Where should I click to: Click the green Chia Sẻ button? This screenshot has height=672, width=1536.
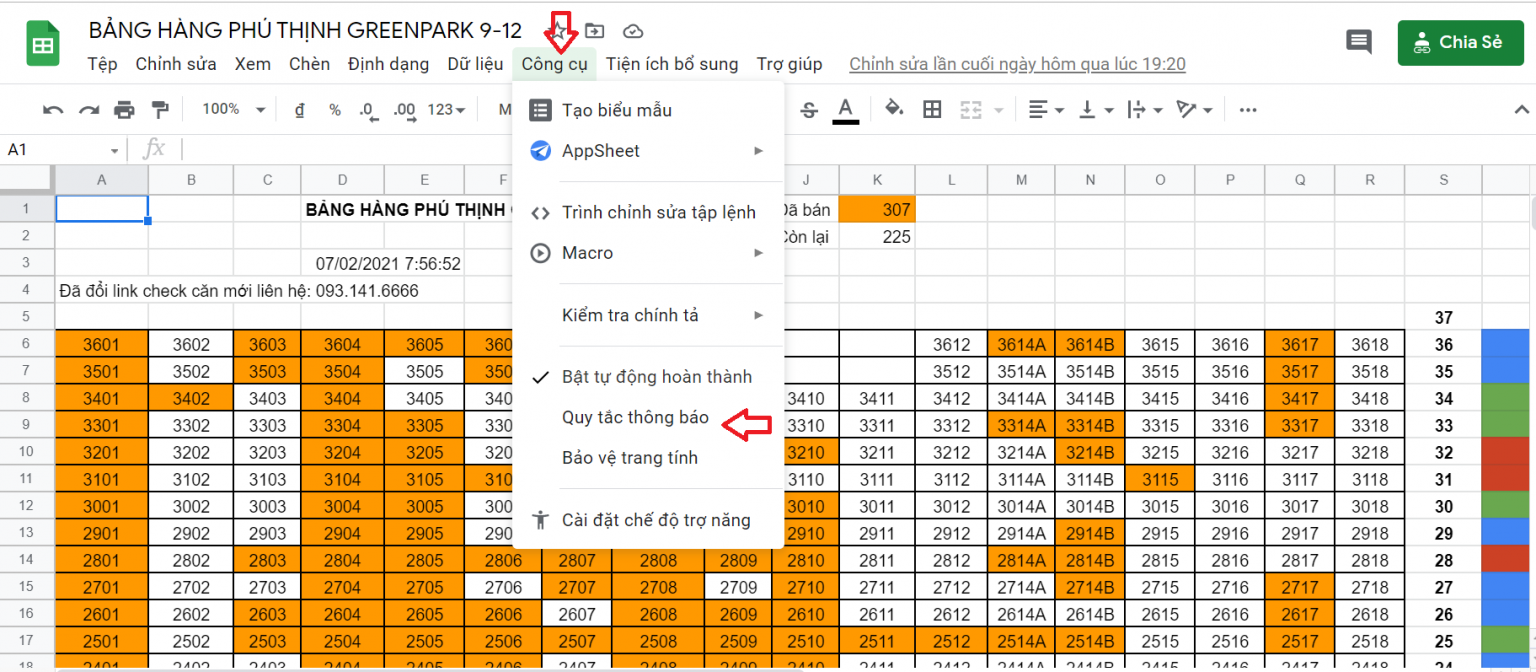pyautogui.click(x=1459, y=42)
